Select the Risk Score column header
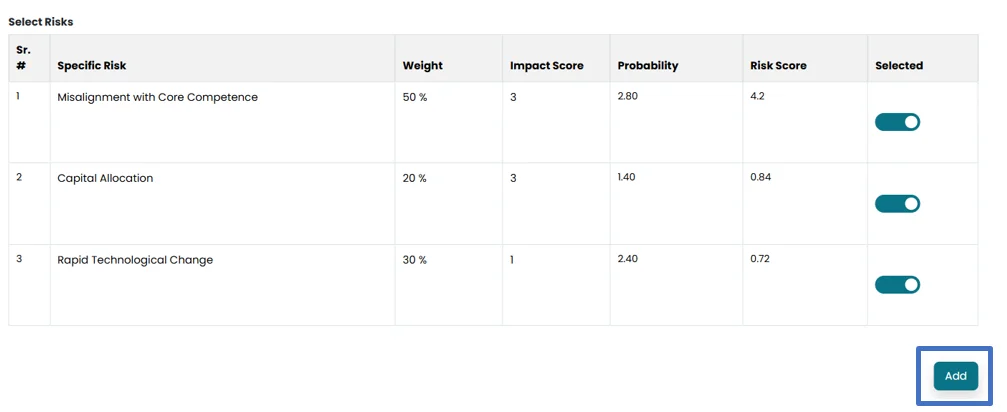Image resolution: width=1007 pixels, height=412 pixels. (x=778, y=66)
